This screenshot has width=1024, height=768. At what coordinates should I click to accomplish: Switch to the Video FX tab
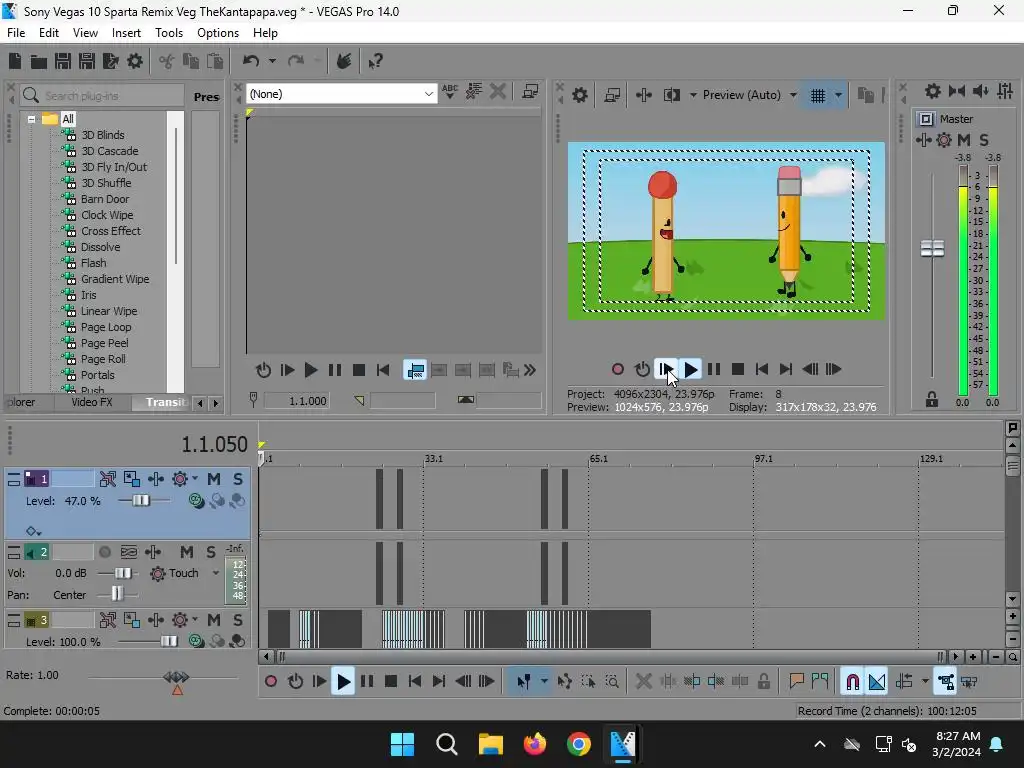click(x=91, y=402)
